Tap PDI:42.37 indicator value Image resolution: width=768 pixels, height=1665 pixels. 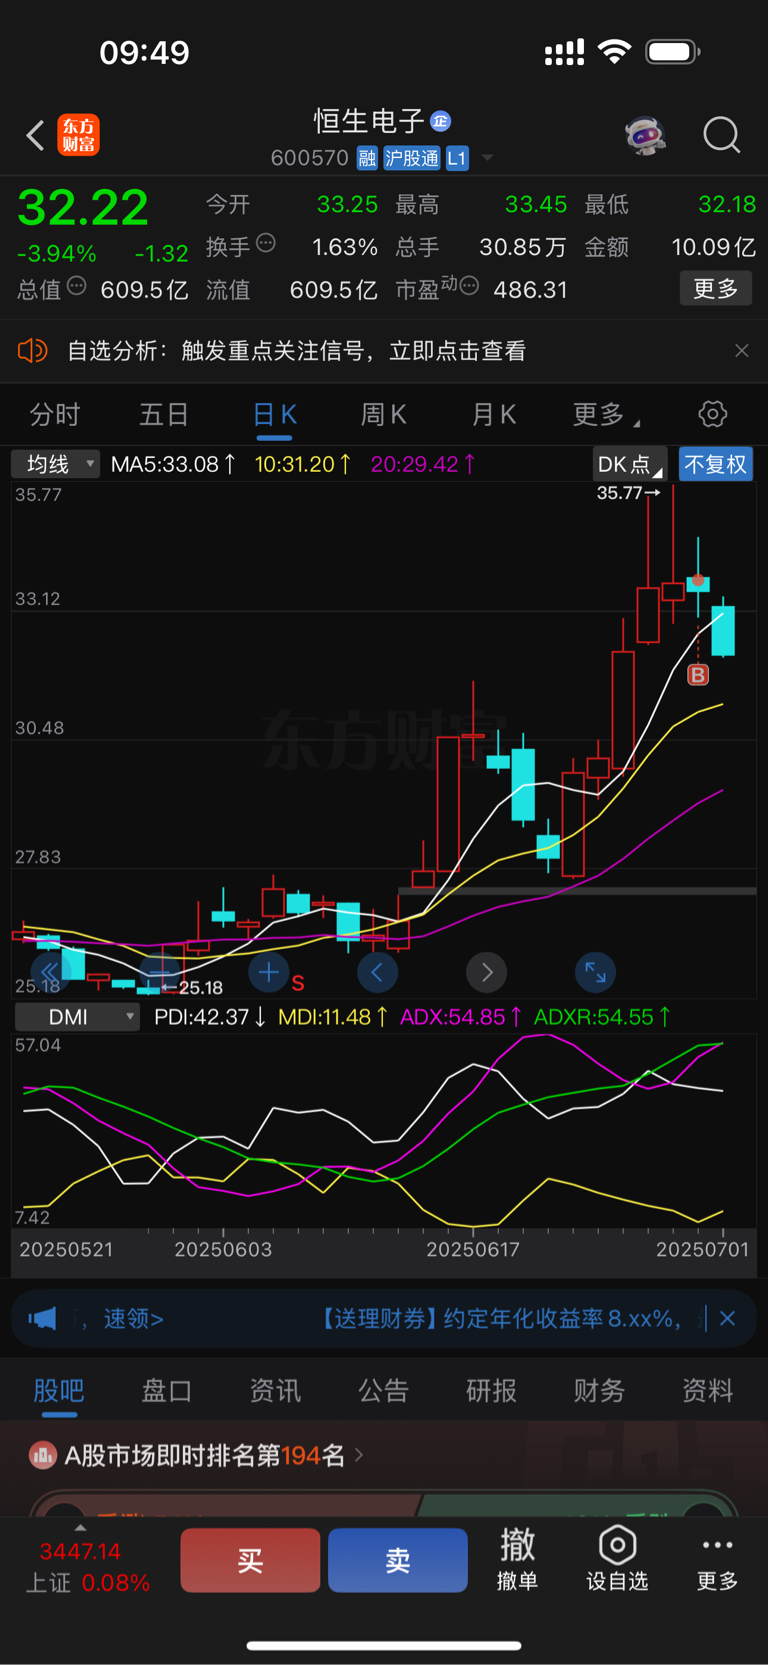point(210,1017)
